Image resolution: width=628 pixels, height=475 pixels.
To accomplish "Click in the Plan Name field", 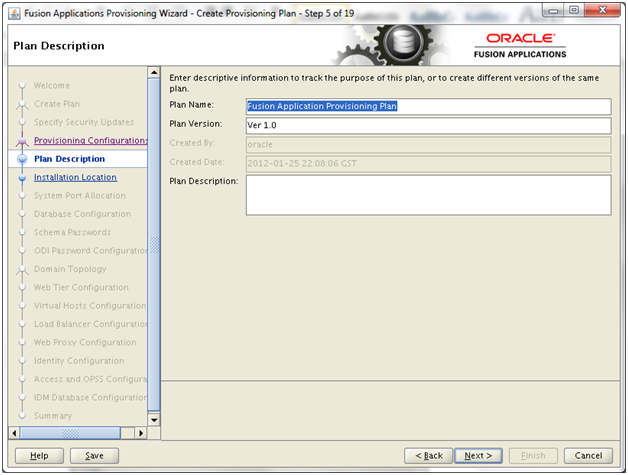I will click(x=429, y=106).
